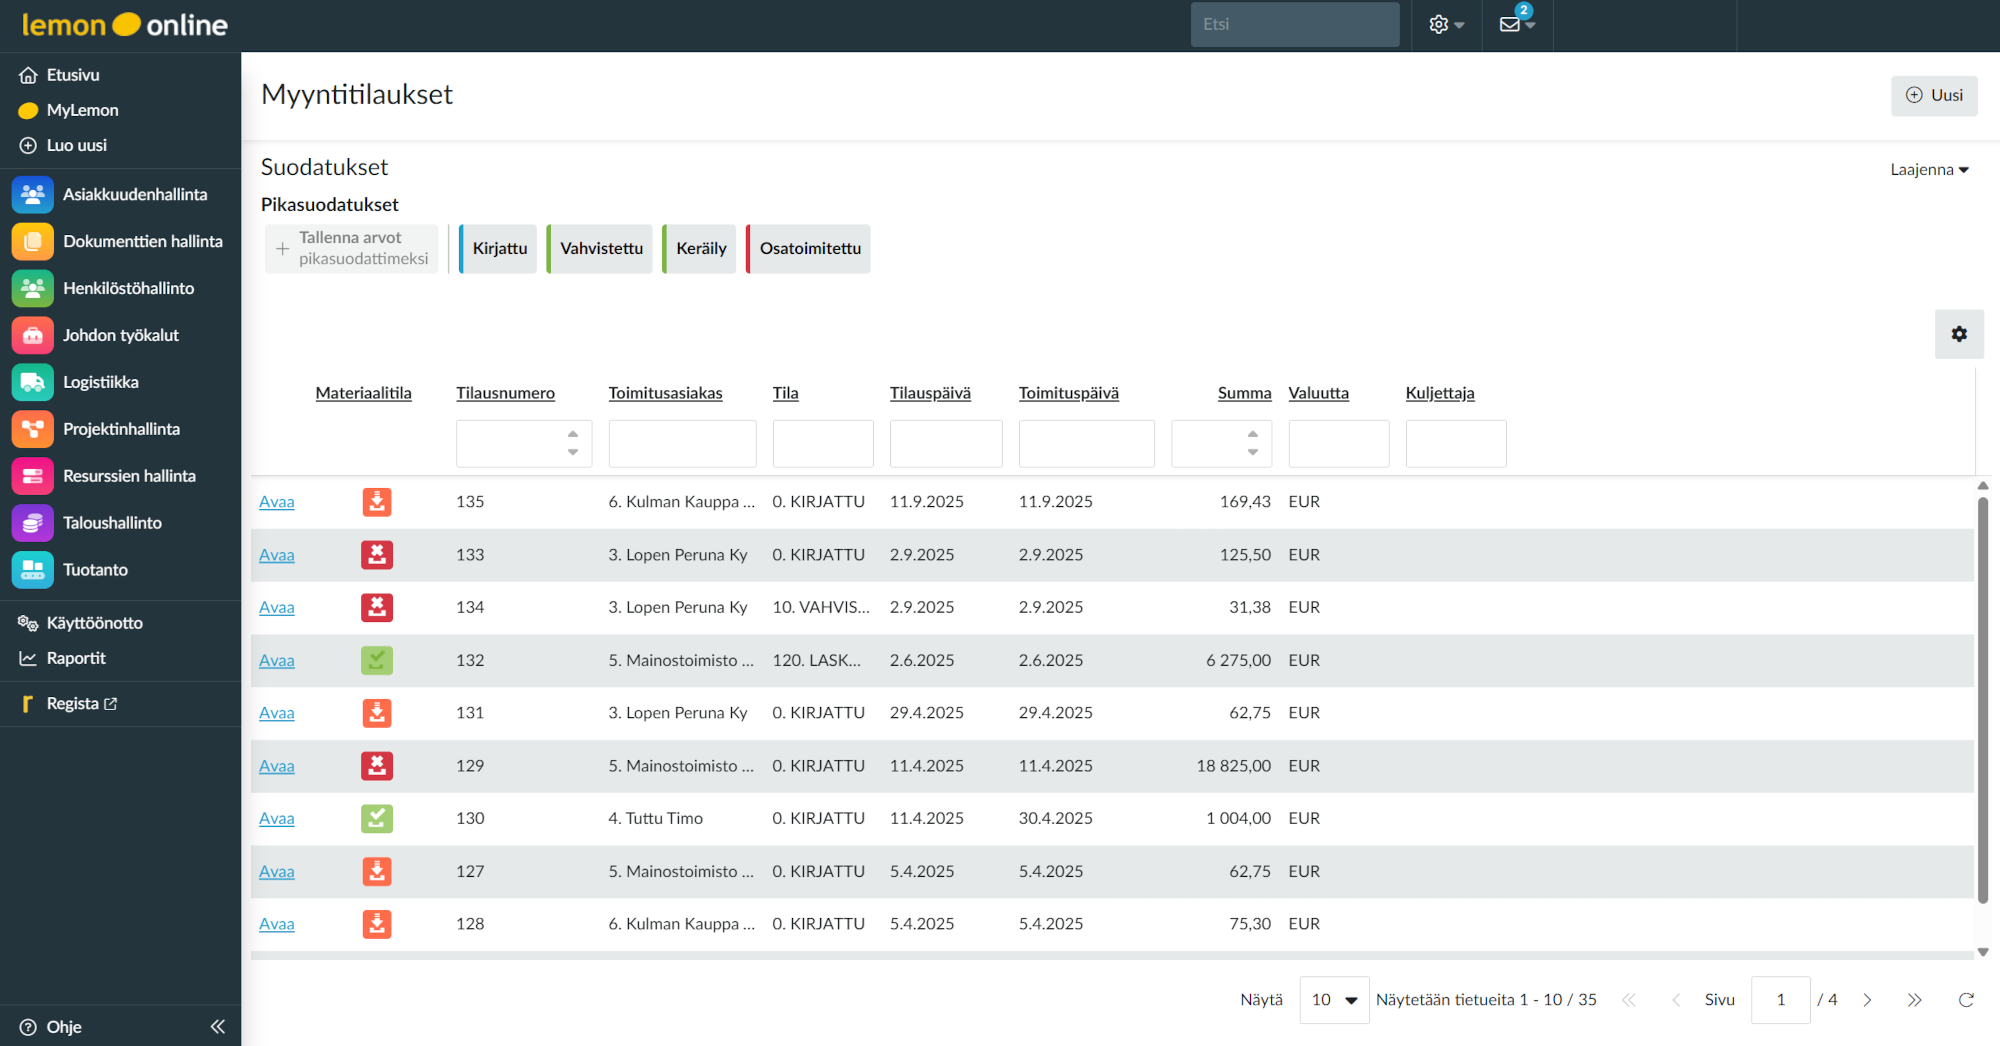Open the rows-per-page dropdown
The height and width of the screenshot is (1046, 2000).
tap(1334, 1000)
